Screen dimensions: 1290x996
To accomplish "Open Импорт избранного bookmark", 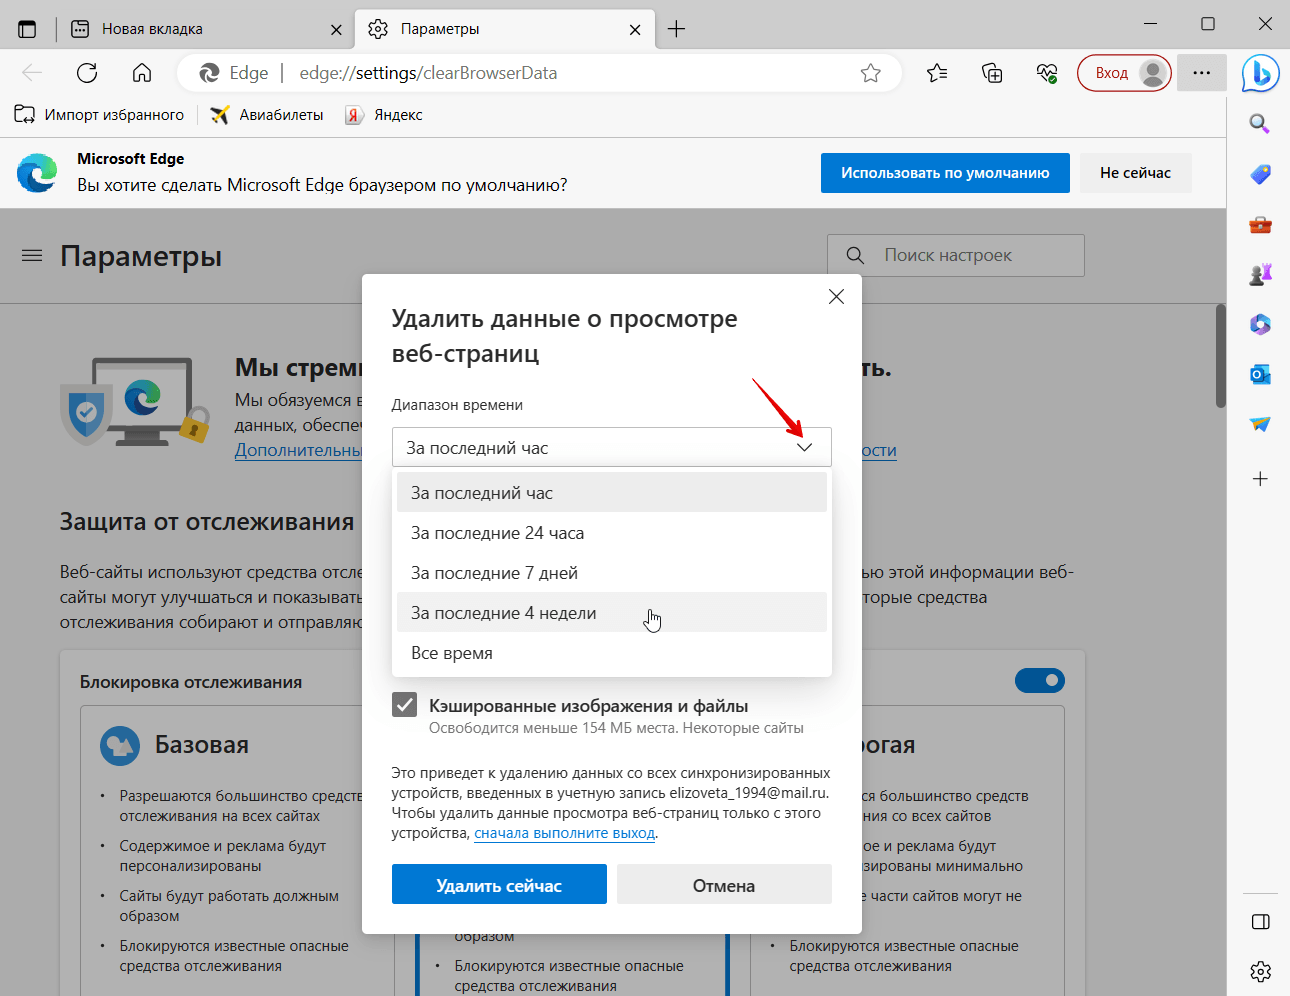I will (99, 115).
